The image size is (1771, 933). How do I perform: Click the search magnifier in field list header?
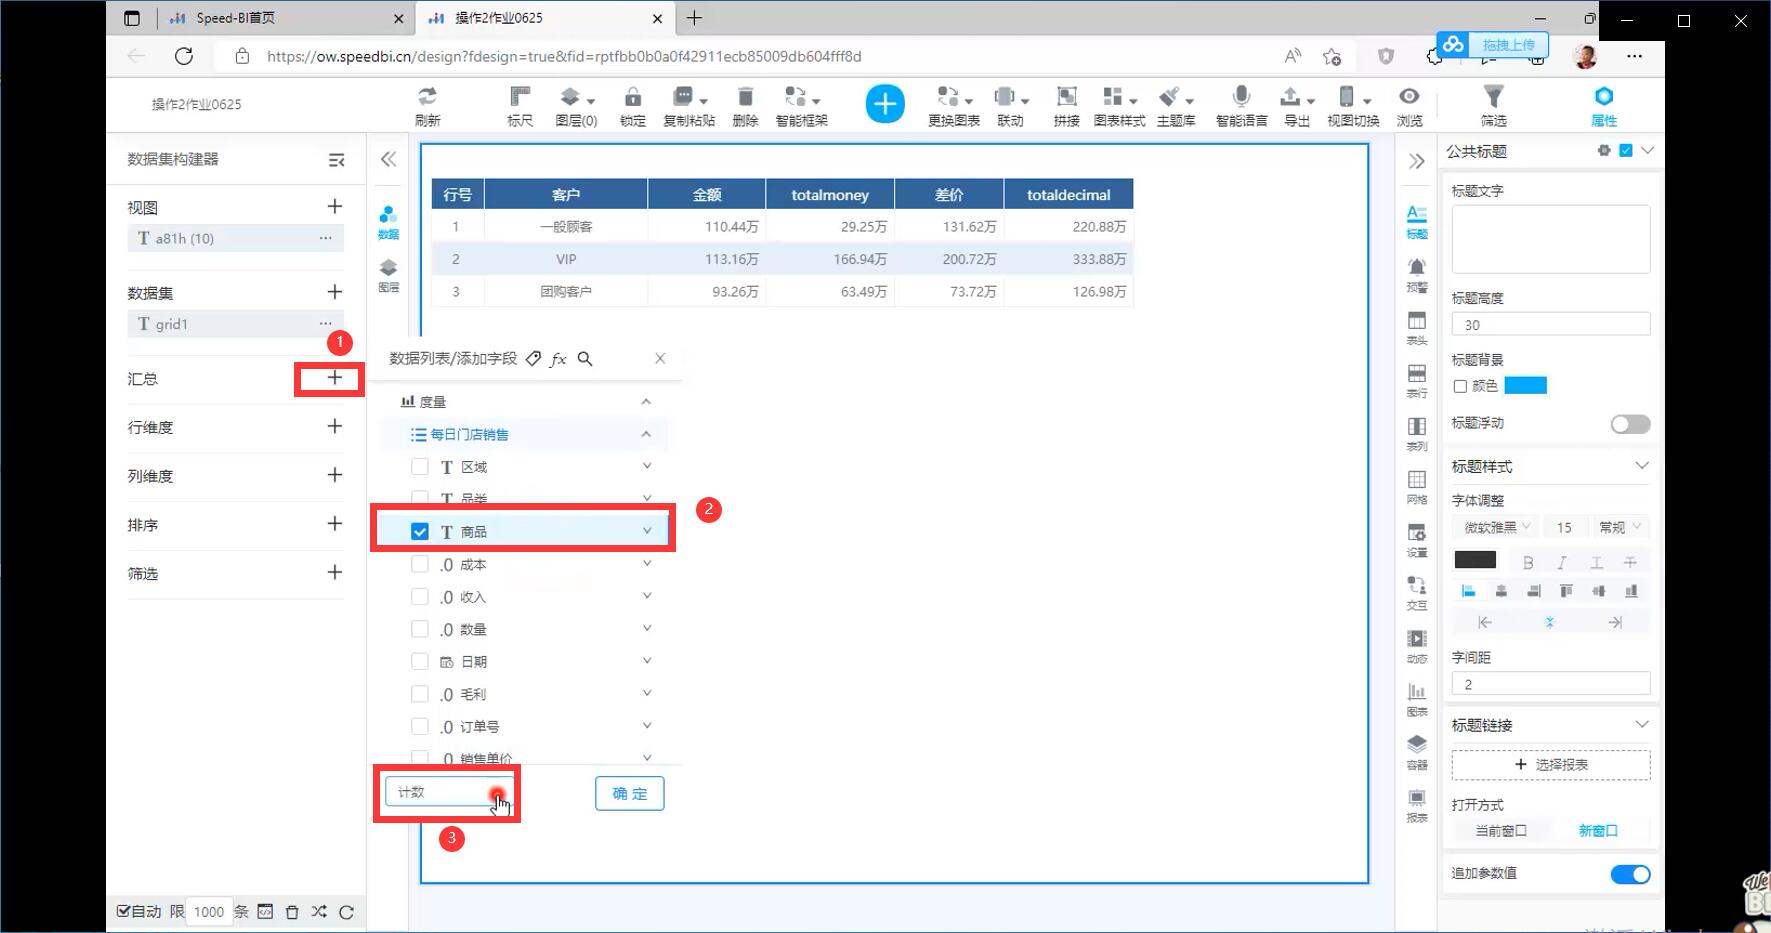pos(585,359)
